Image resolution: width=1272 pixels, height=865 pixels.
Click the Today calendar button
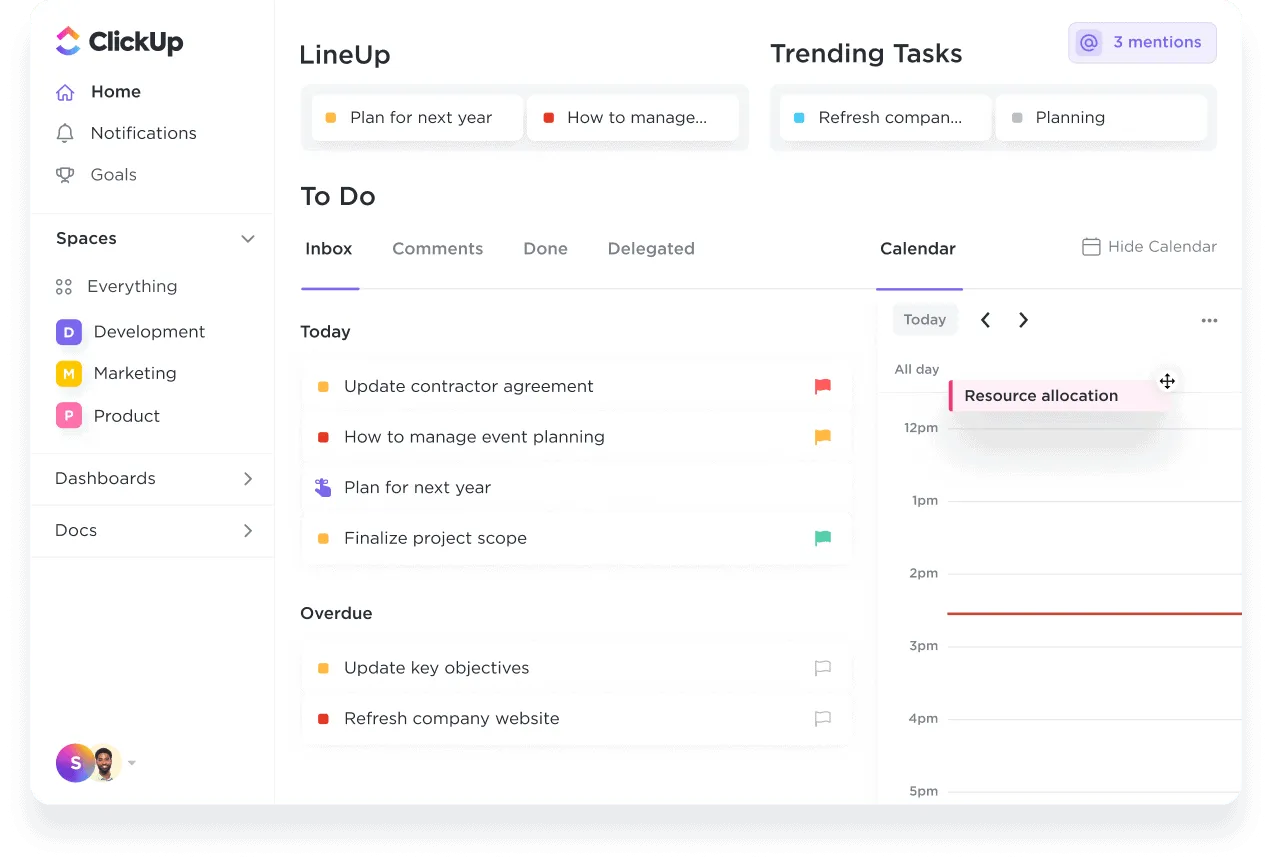pos(925,320)
